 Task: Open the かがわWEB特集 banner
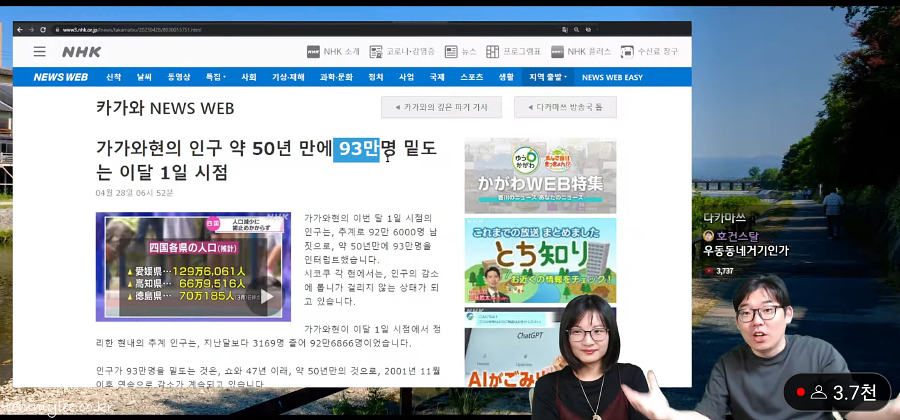coord(540,176)
